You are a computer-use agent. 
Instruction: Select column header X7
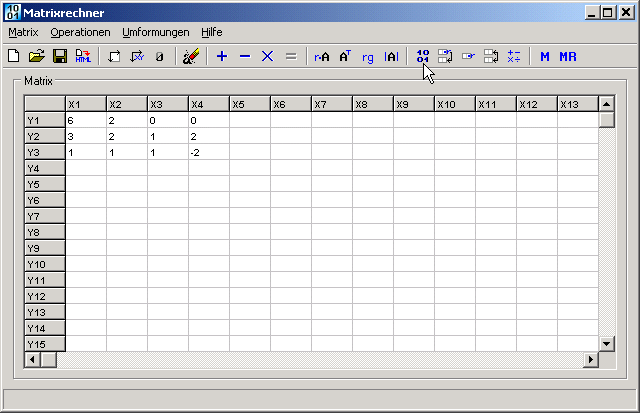click(331, 104)
